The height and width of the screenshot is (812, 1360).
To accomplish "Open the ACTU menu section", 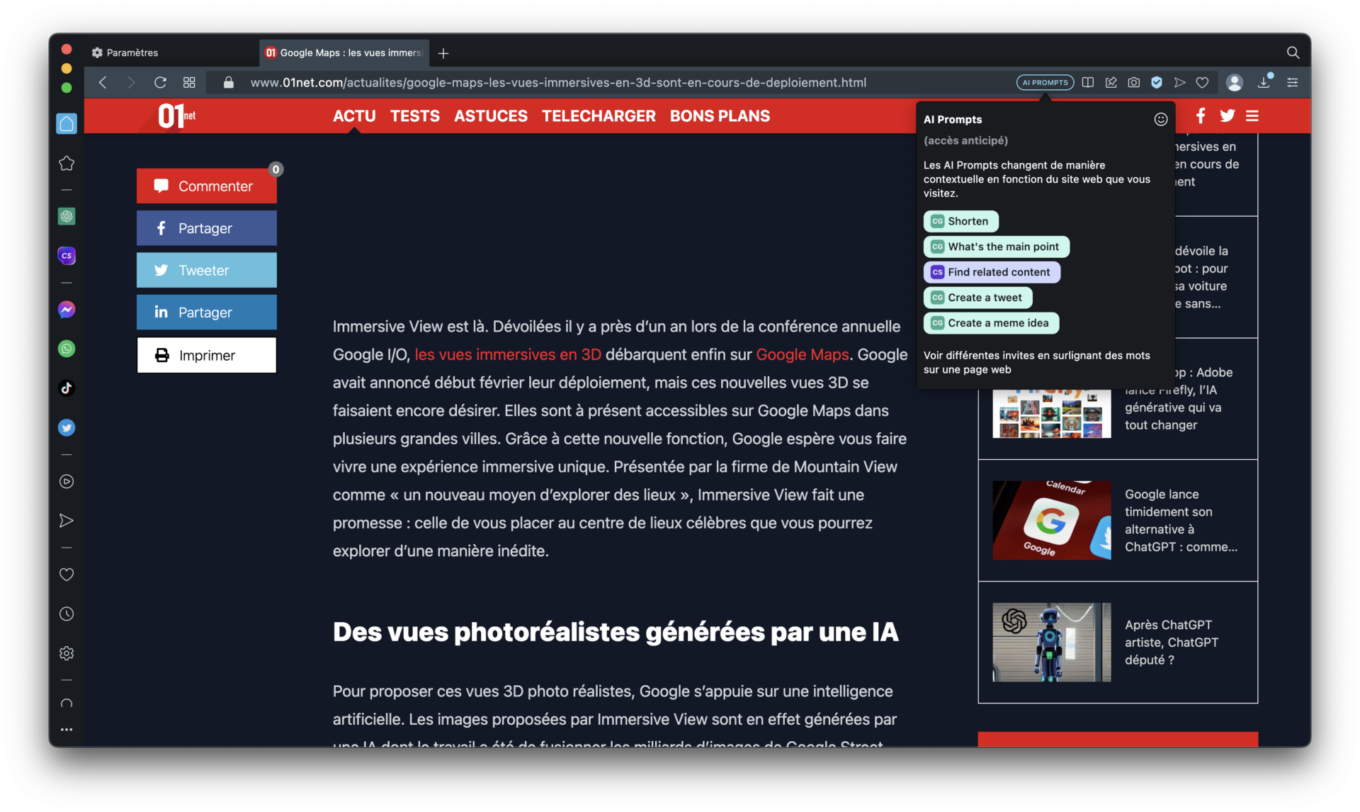I will pos(354,116).
